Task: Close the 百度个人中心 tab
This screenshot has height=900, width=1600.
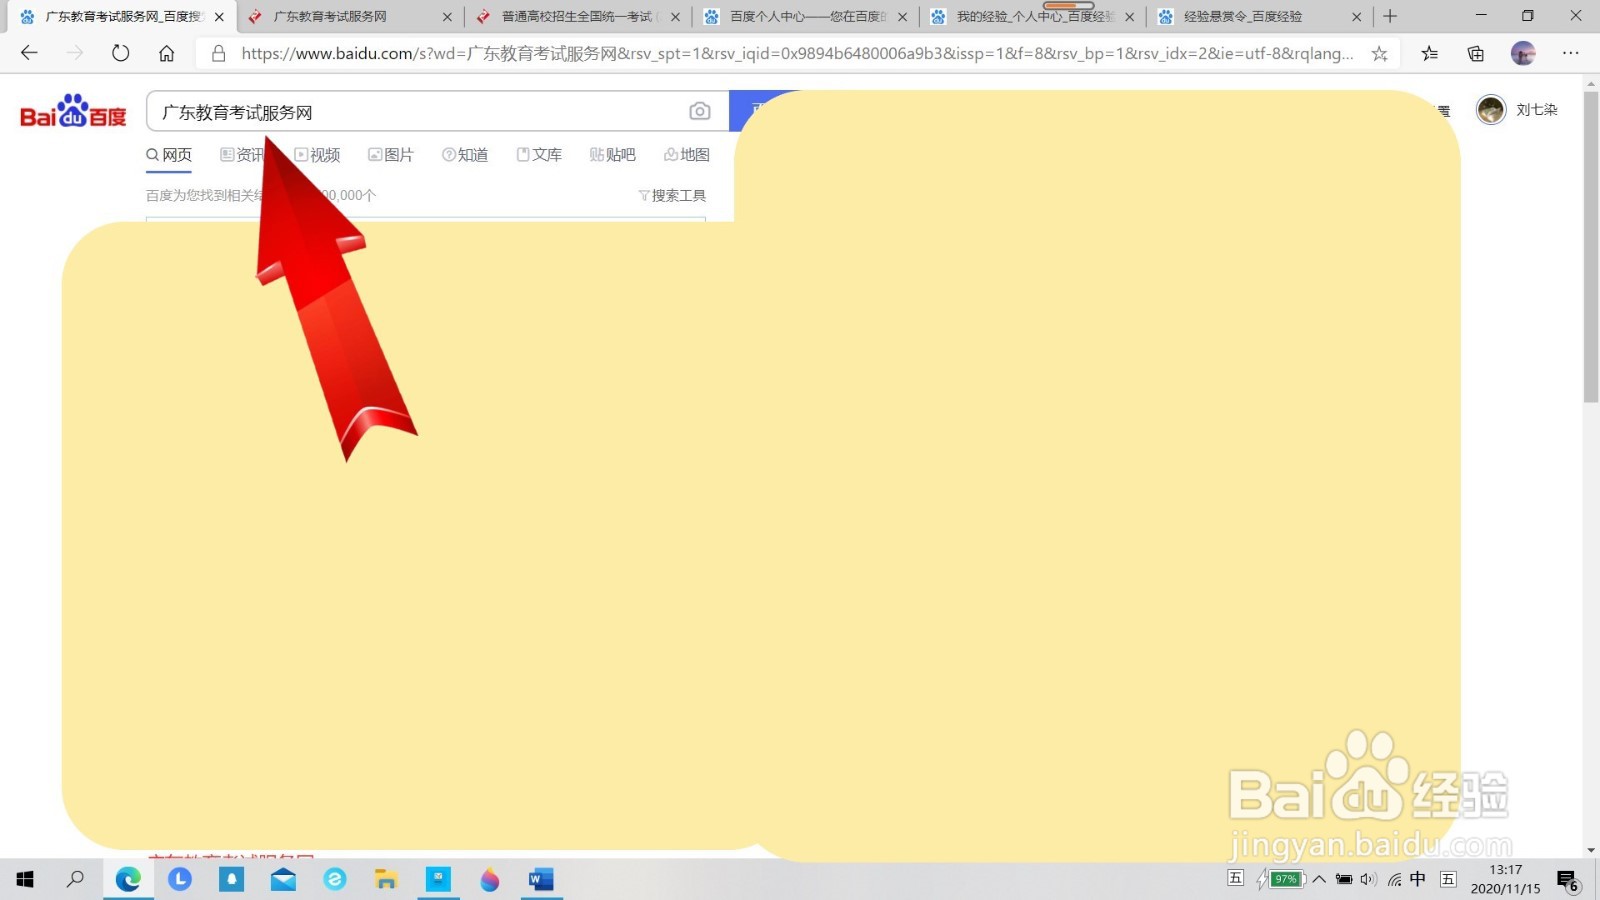Action: click(x=902, y=17)
